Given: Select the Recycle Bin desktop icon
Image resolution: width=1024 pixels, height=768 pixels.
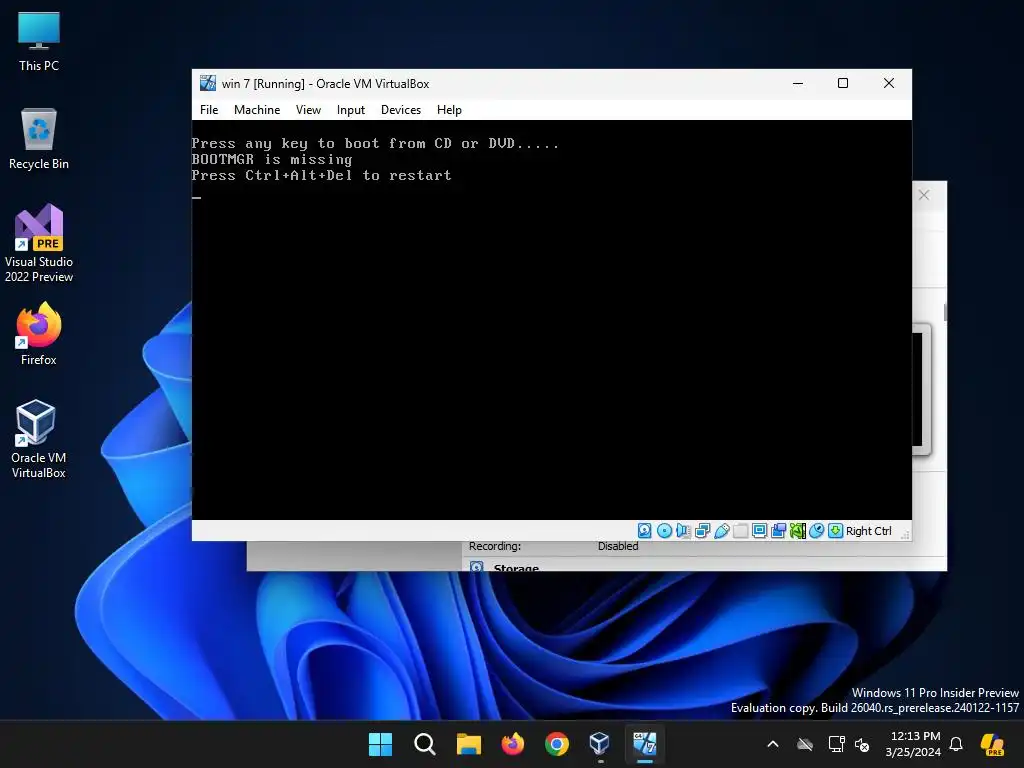Looking at the screenshot, I should [x=39, y=138].
